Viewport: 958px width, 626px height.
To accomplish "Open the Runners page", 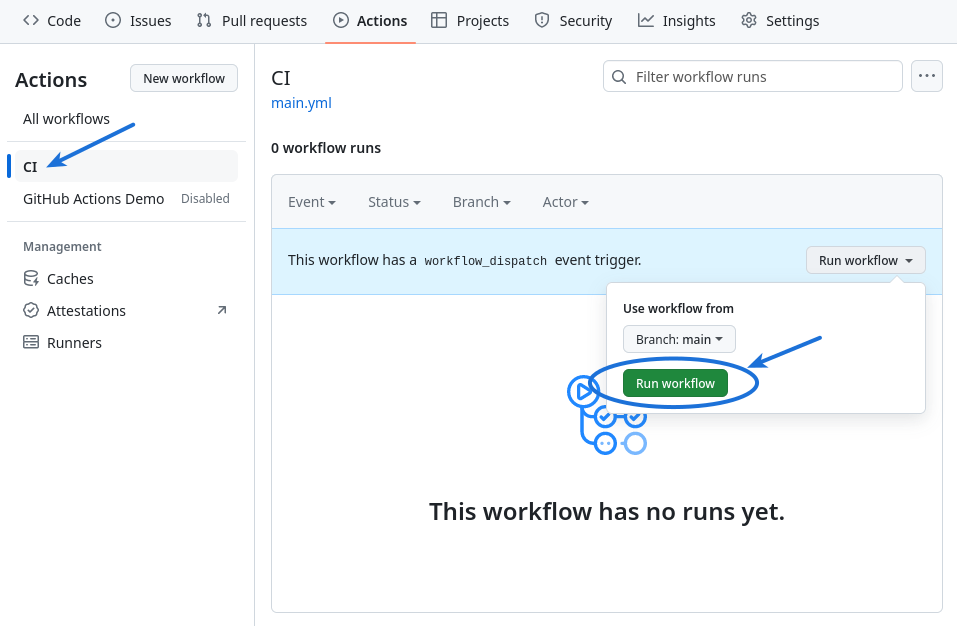I will pos(74,343).
